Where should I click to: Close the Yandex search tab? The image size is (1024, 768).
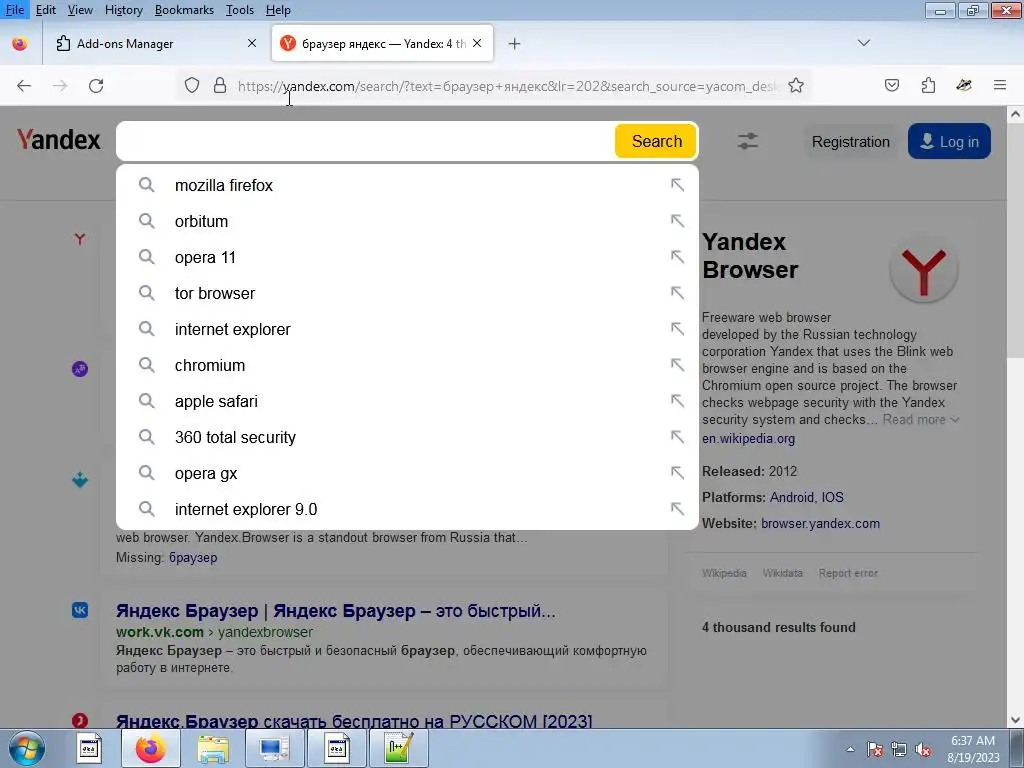tap(477, 43)
